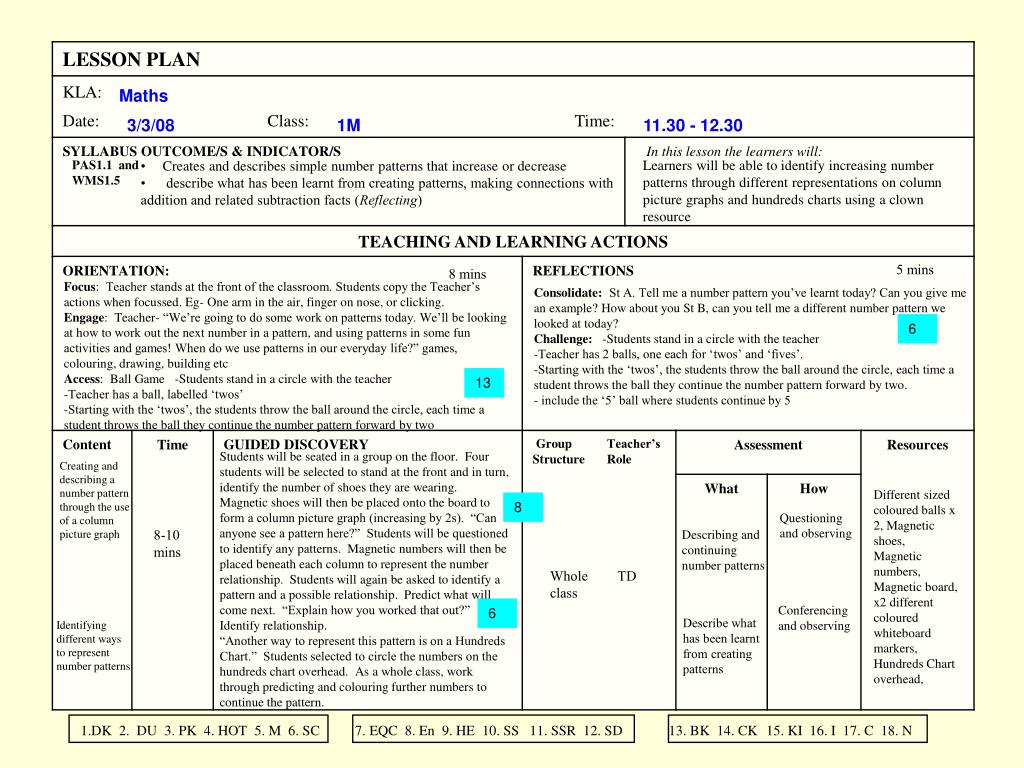Click the "ORIENTATION:" heading
This screenshot has height=768, width=1024.
tap(116, 271)
